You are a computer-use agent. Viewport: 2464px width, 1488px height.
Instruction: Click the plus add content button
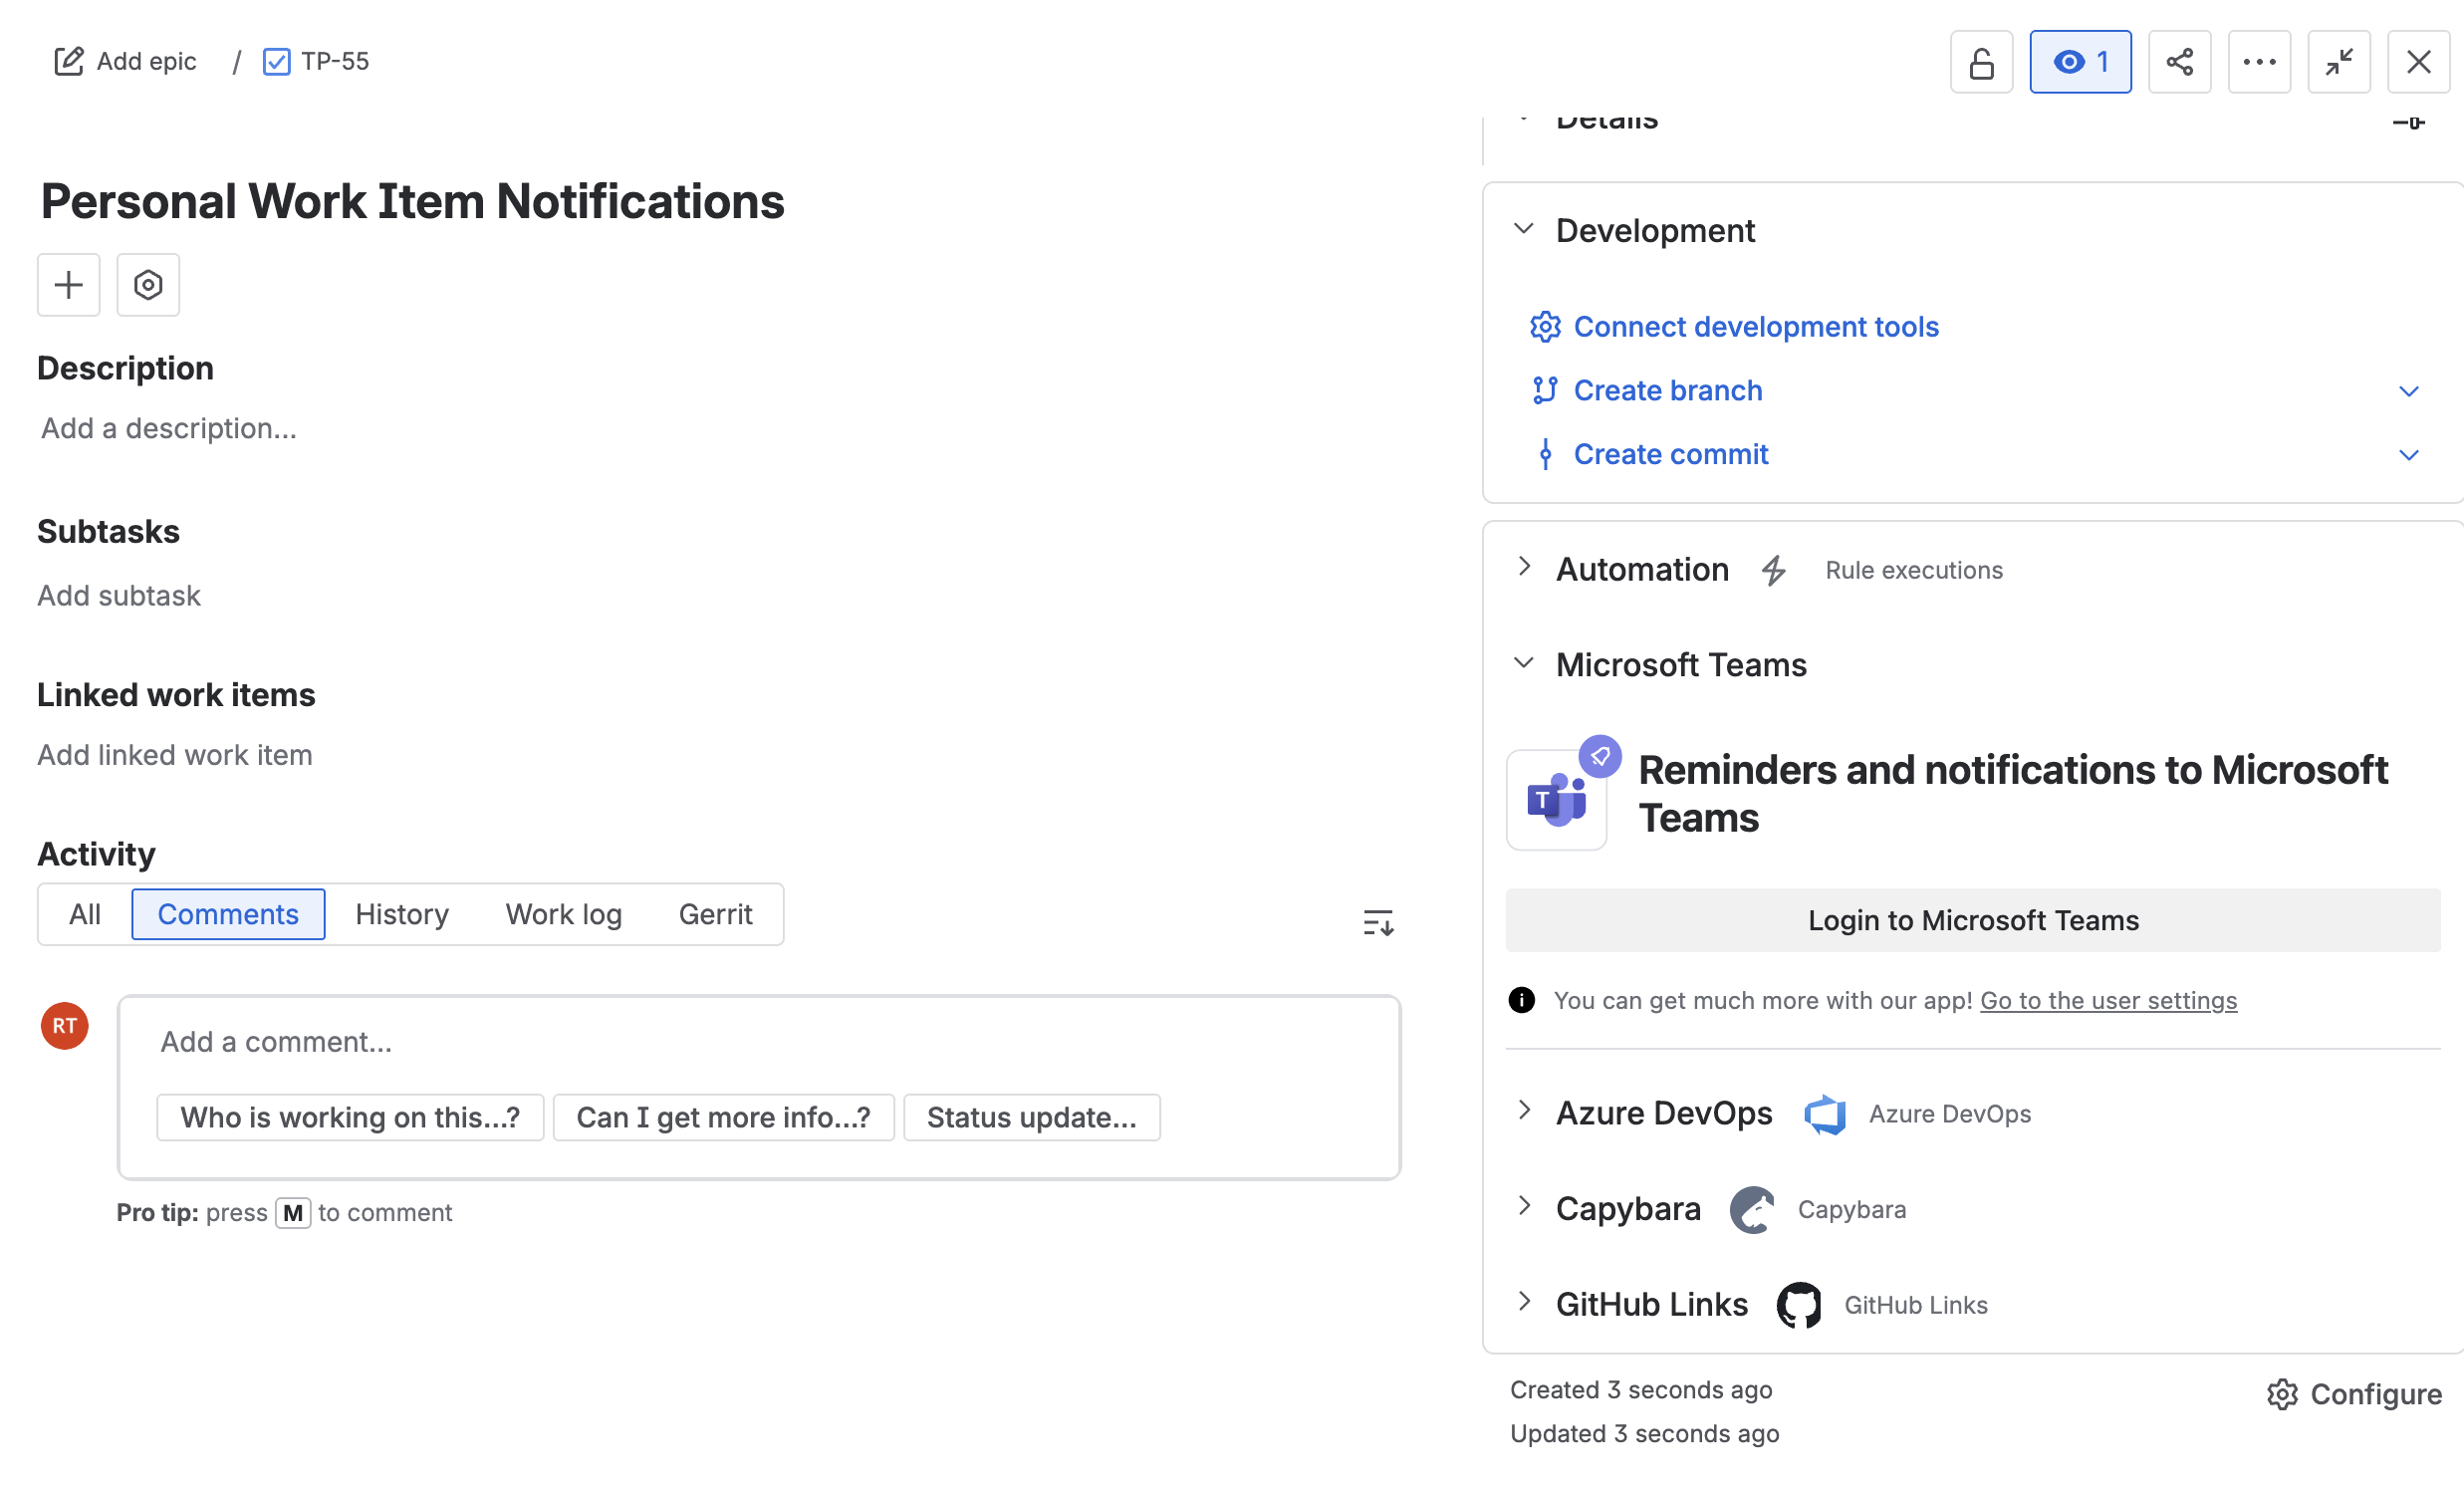[68, 285]
